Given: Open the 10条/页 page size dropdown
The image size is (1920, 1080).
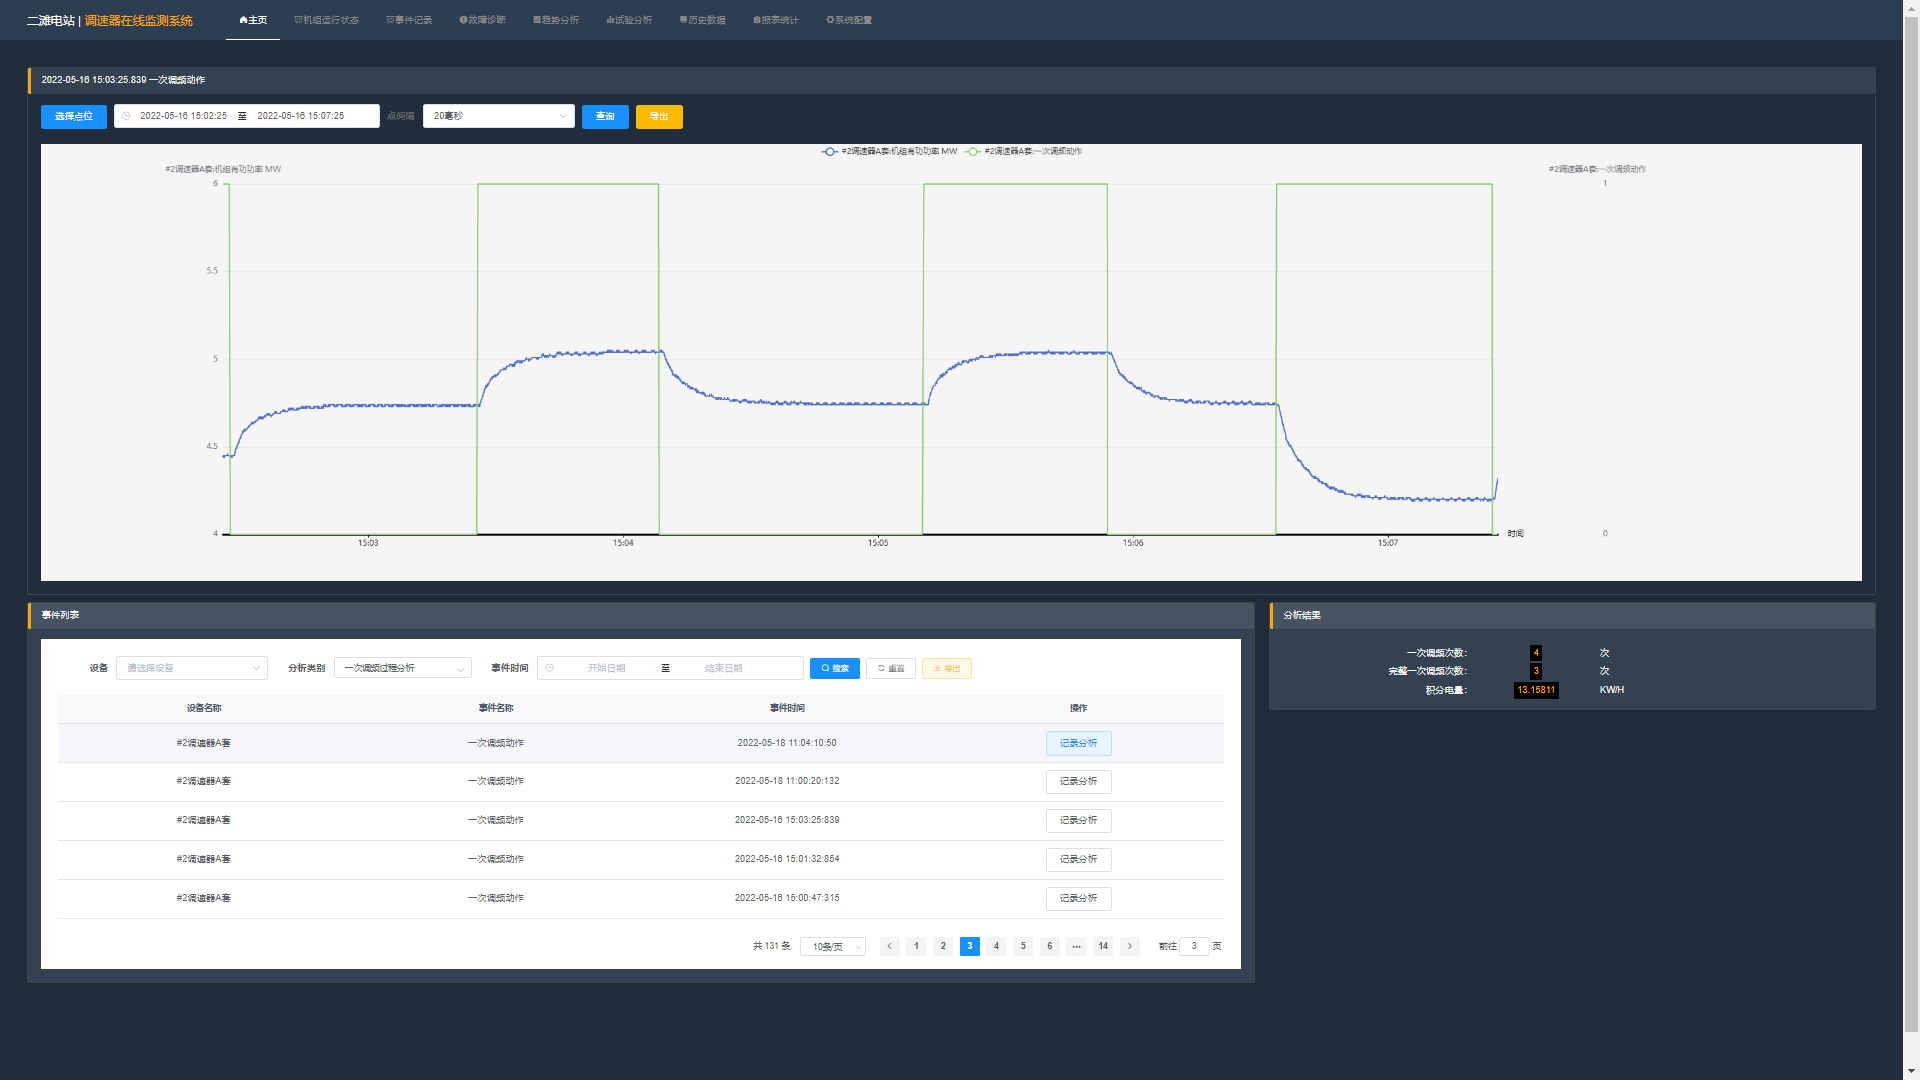Looking at the screenshot, I should coord(832,946).
